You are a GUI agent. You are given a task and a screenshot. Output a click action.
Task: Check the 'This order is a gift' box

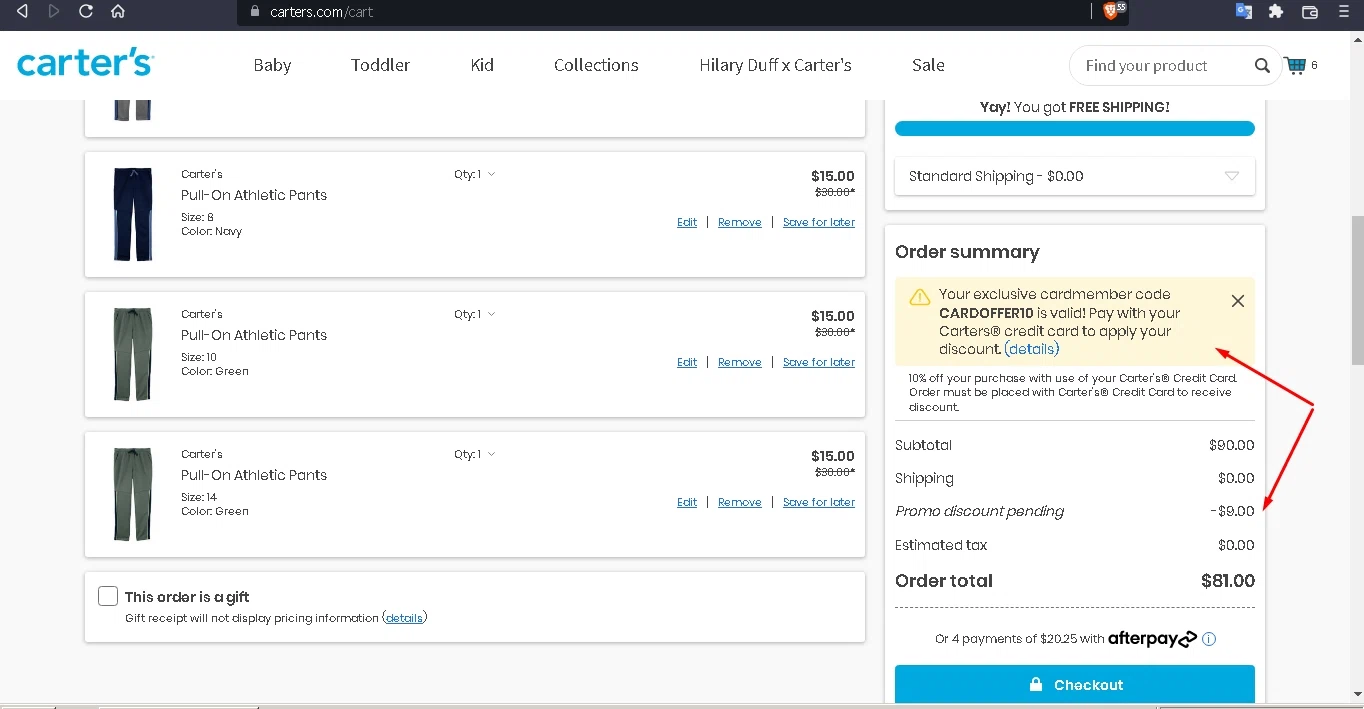point(108,596)
